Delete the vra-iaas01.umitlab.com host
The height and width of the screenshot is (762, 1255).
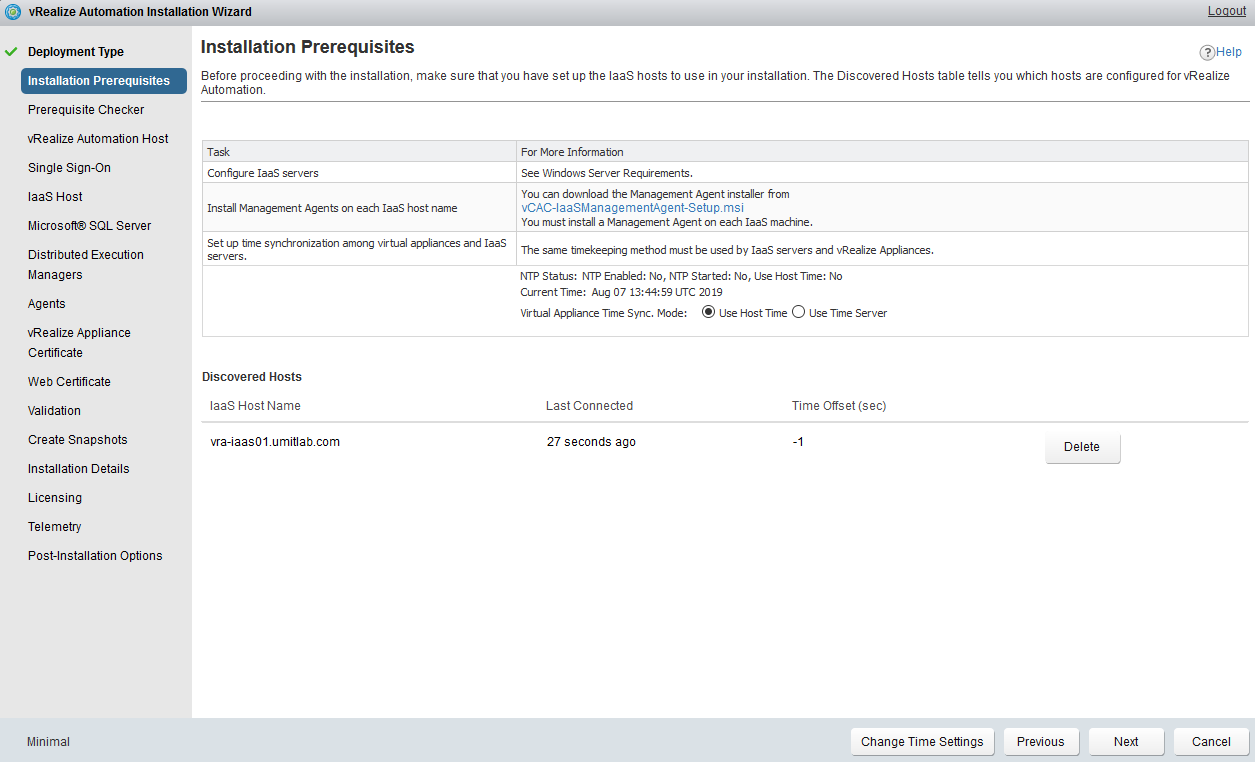[1082, 447]
